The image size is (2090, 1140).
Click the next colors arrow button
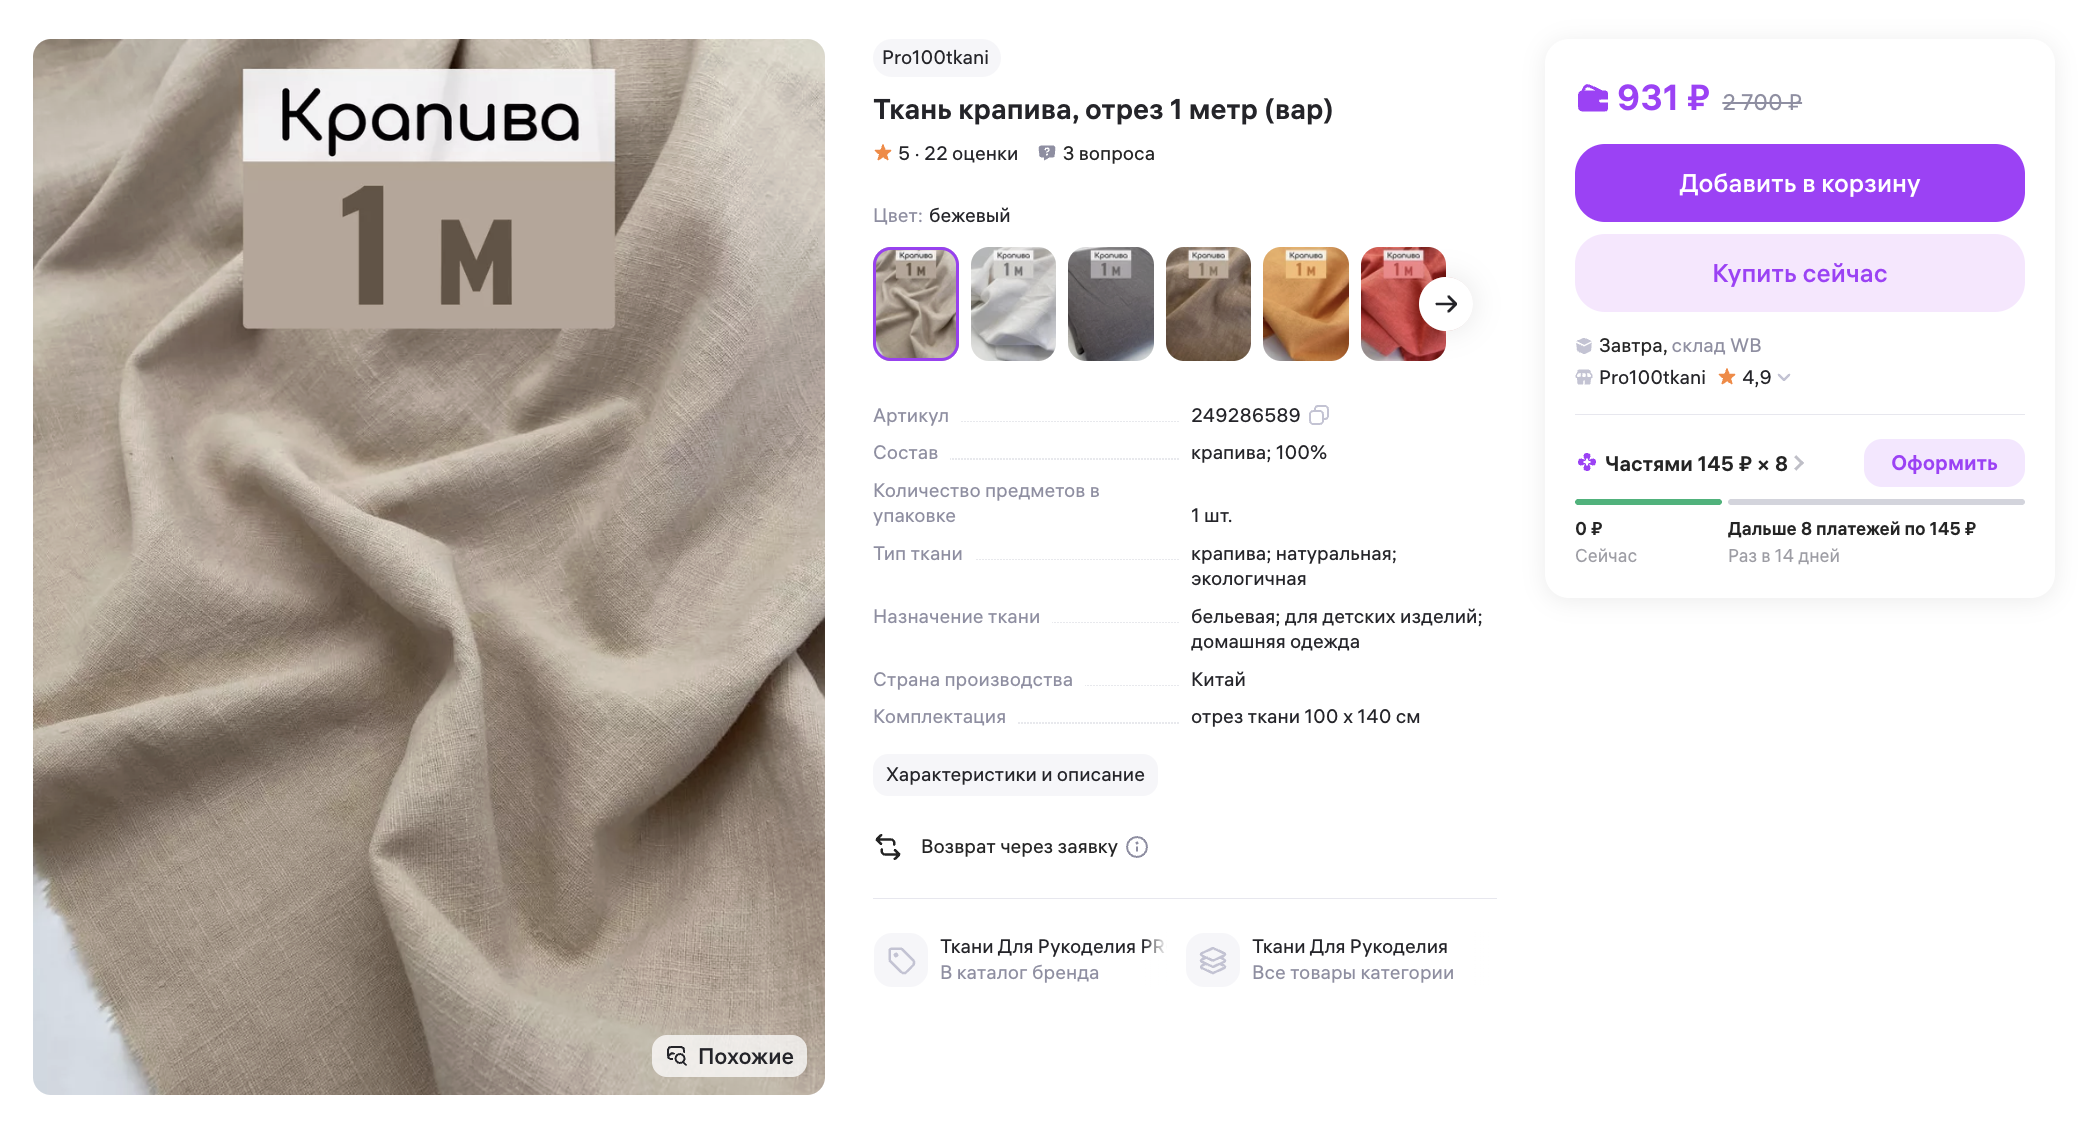[x=1445, y=304]
